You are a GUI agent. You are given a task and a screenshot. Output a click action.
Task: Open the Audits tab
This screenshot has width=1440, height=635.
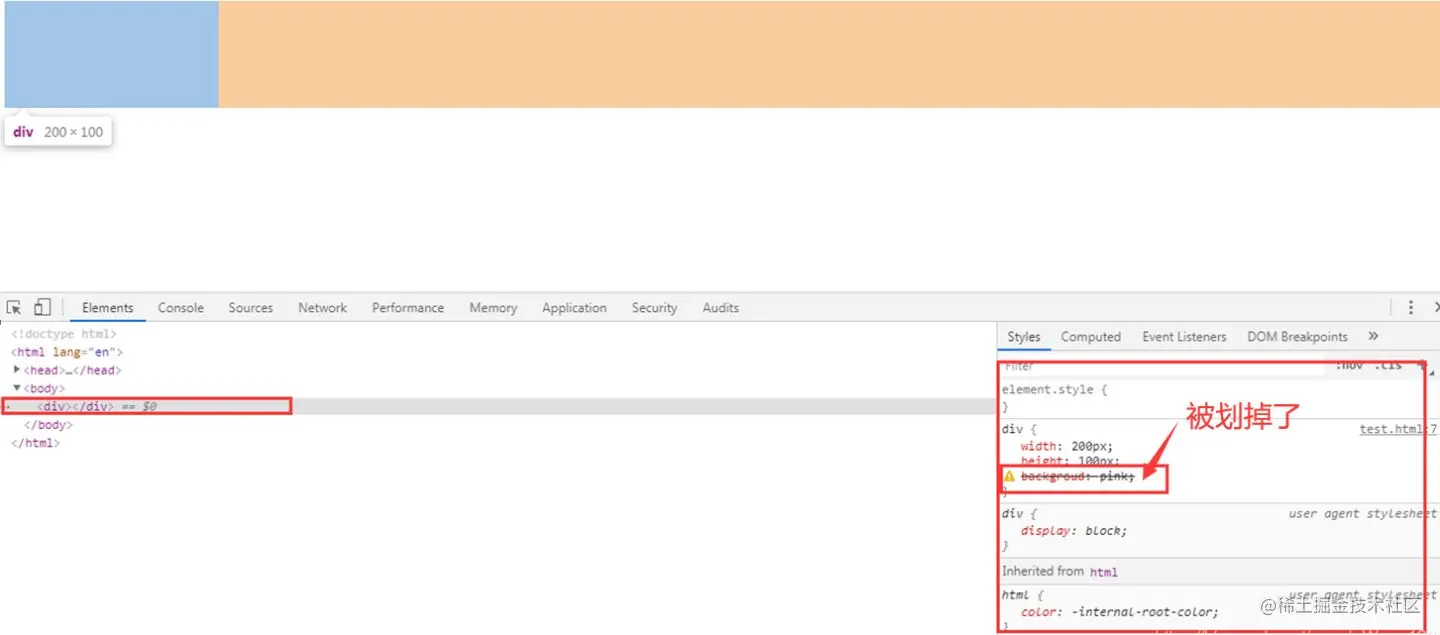coord(720,308)
